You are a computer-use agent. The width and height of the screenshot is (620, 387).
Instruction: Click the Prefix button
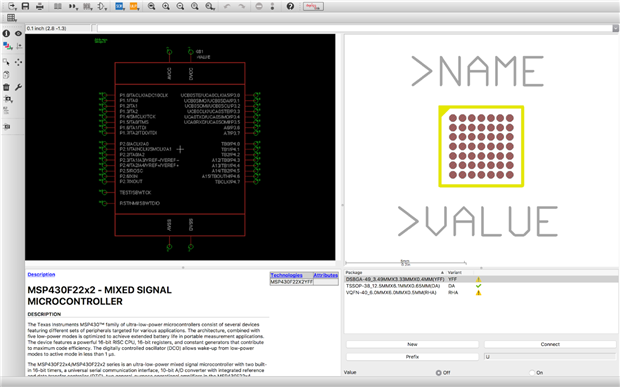[412, 357]
